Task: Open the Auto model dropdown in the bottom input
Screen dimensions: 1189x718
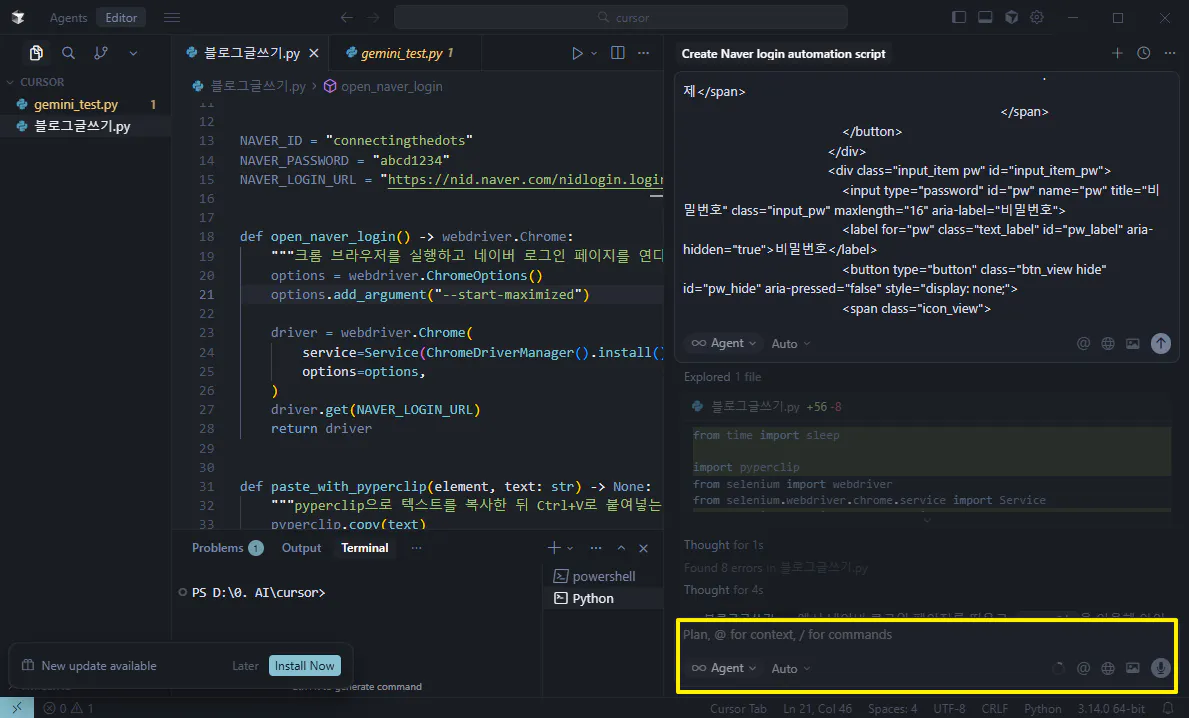Action: (791, 669)
